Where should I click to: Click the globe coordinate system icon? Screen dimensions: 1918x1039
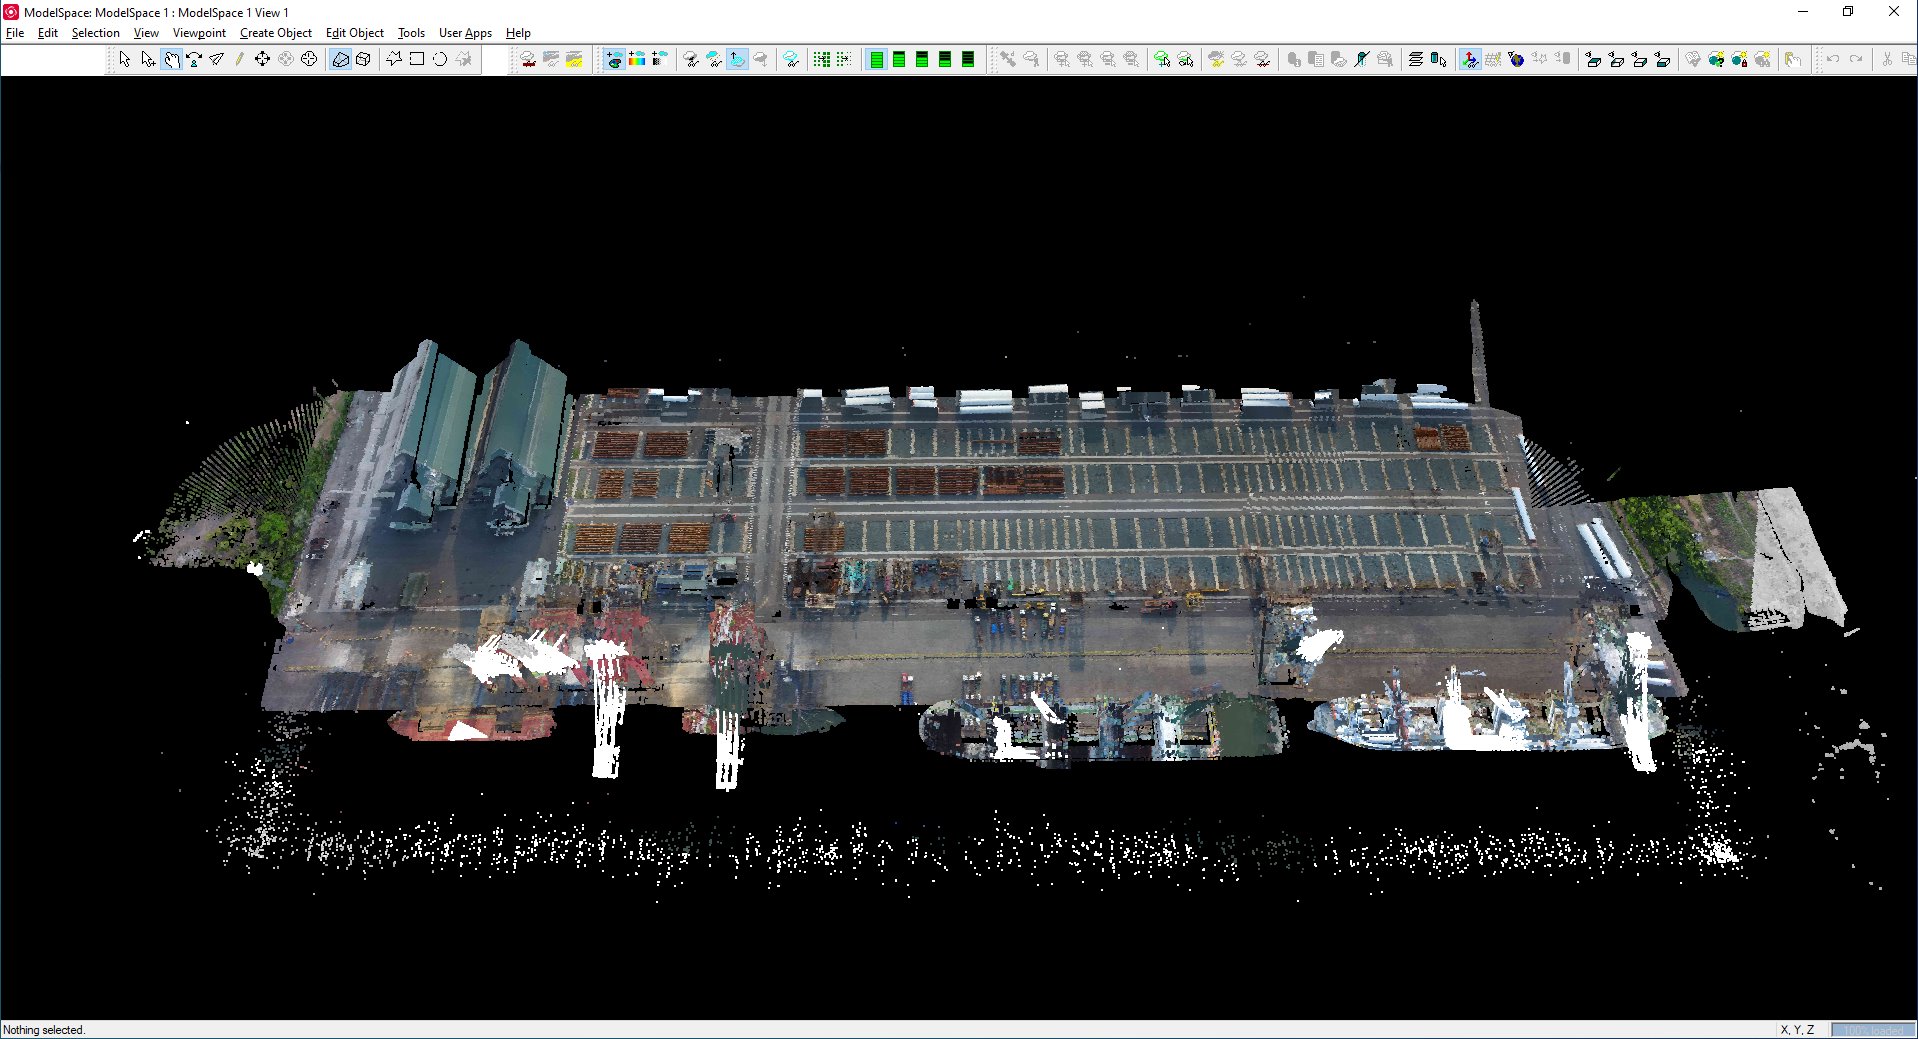pyautogui.click(x=1516, y=59)
